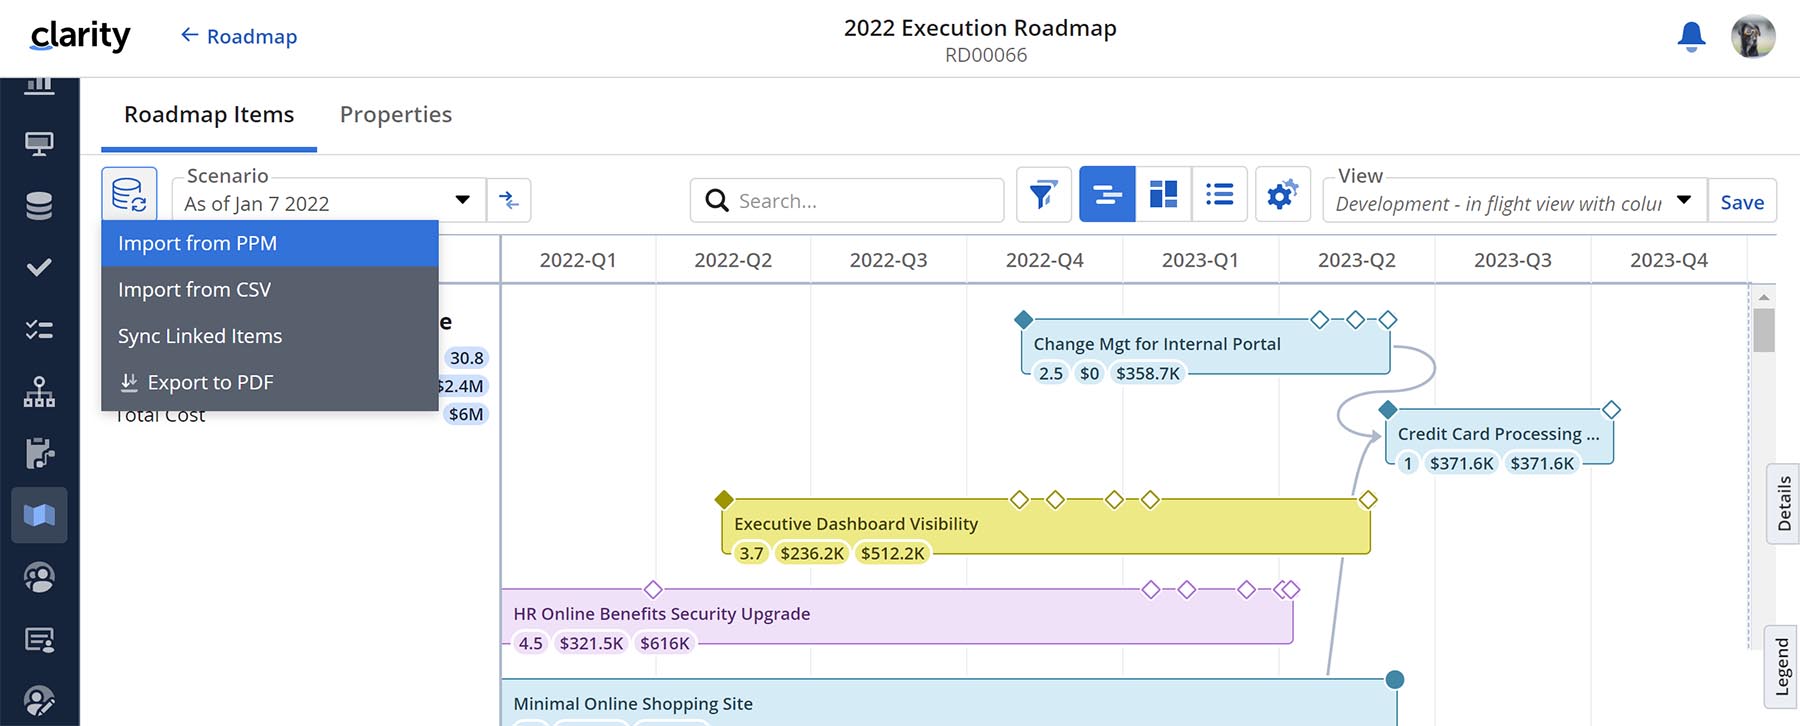Select the Roadmaps map icon in the sidebar

coord(39,515)
